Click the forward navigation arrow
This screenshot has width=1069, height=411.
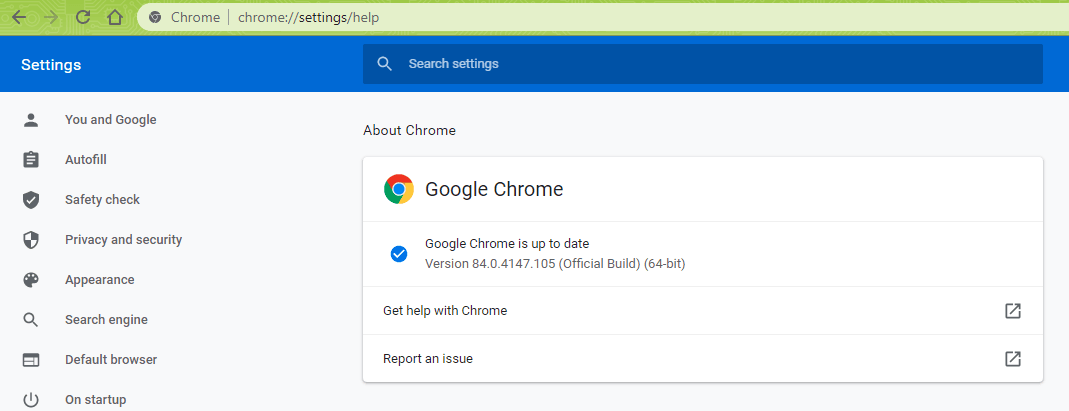point(51,17)
